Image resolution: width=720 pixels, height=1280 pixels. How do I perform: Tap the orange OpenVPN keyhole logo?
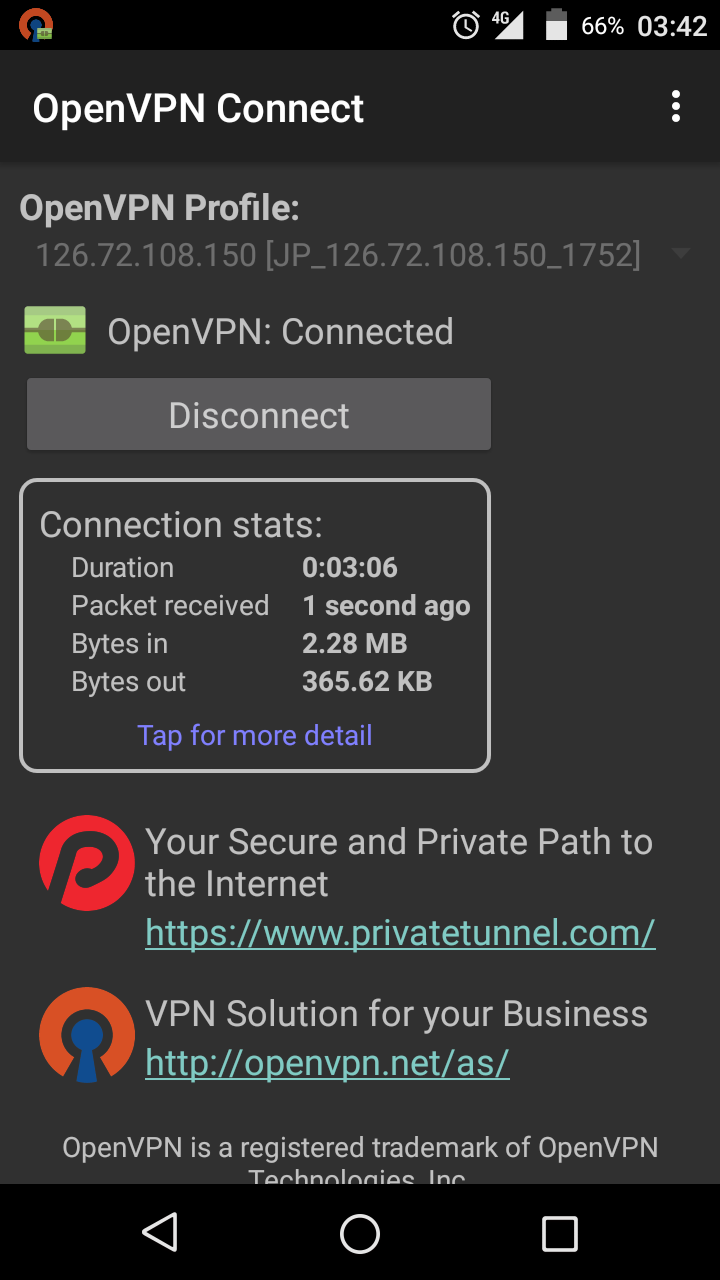point(87,1034)
